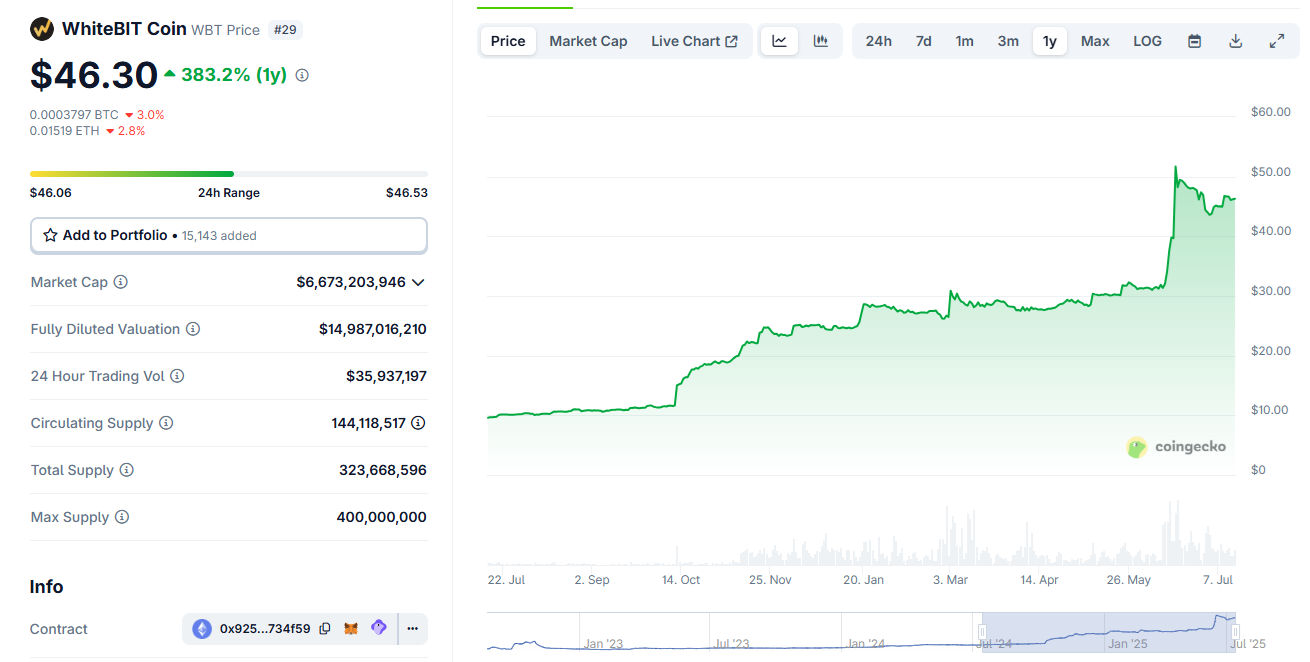Select the 7d time range
Screen dimensions: 1310x662
[x=923, y=41]
